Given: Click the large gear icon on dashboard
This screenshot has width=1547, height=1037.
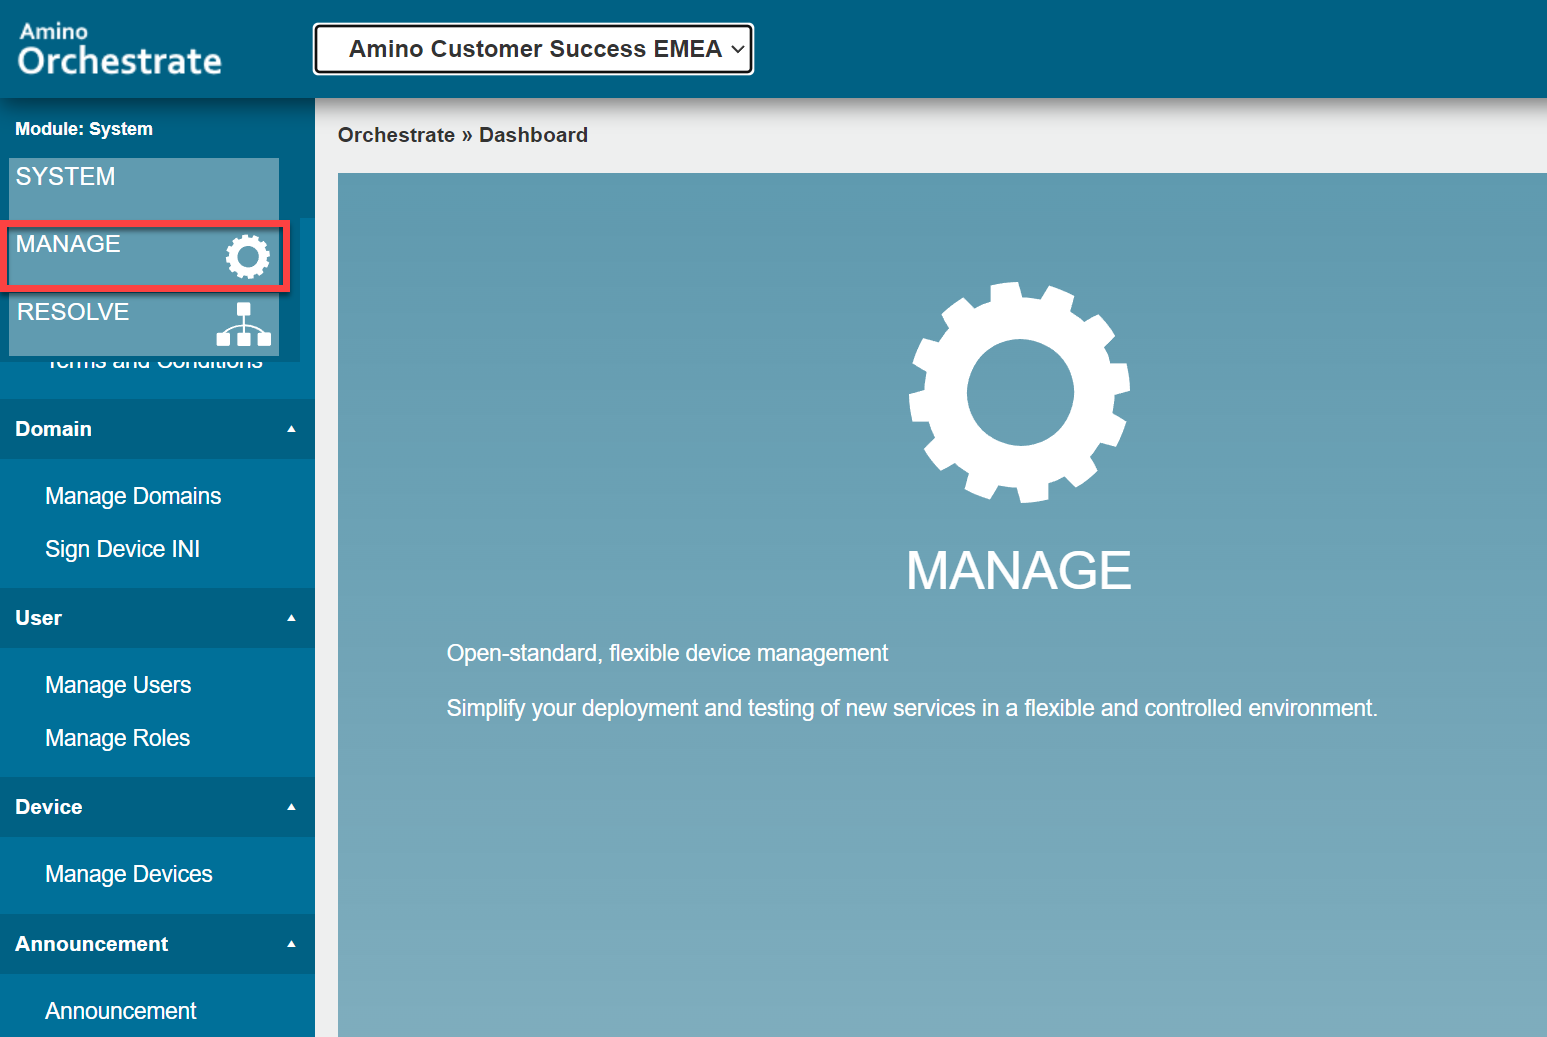Looking at the screenshot, I should click(x=1019, y=392).
